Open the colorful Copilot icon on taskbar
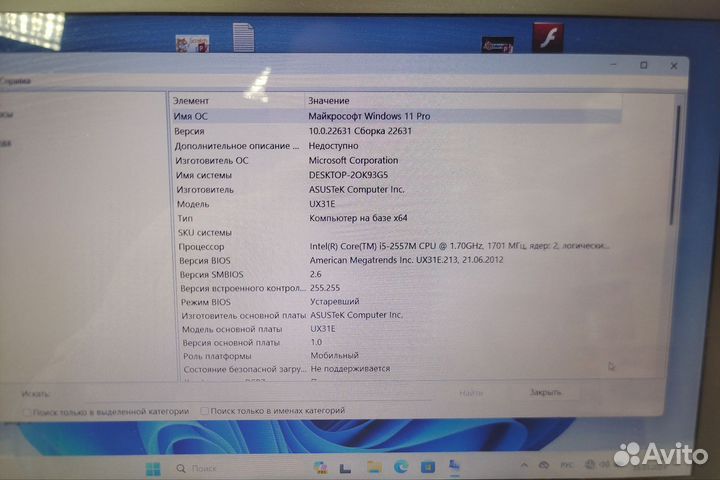This screenshot has height=480, width=720. point(320,468)
